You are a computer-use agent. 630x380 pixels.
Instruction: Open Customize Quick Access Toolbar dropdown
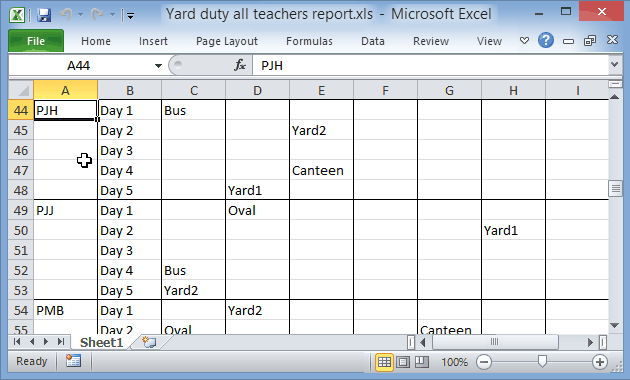[x=130, y=16]
